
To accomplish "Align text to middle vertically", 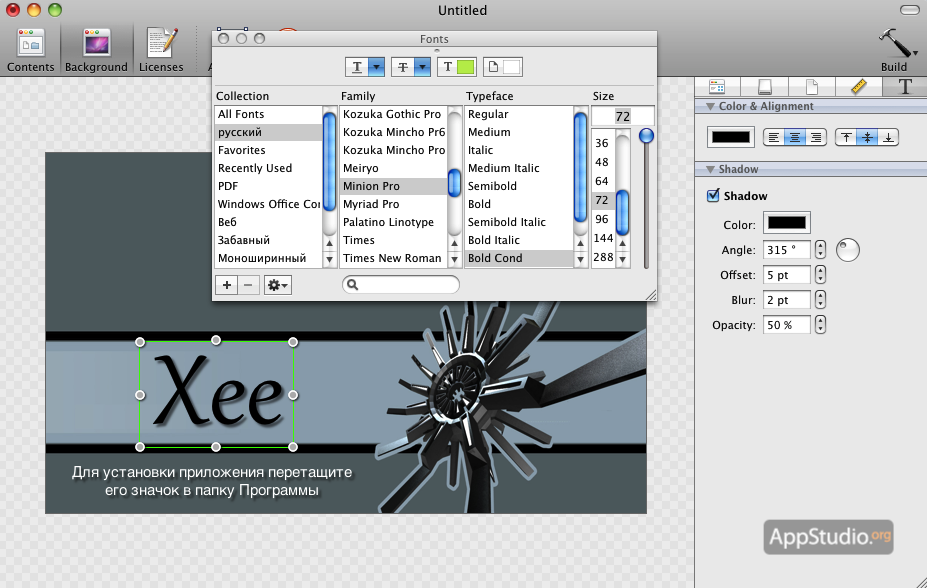I will click(x=867, y=138).
